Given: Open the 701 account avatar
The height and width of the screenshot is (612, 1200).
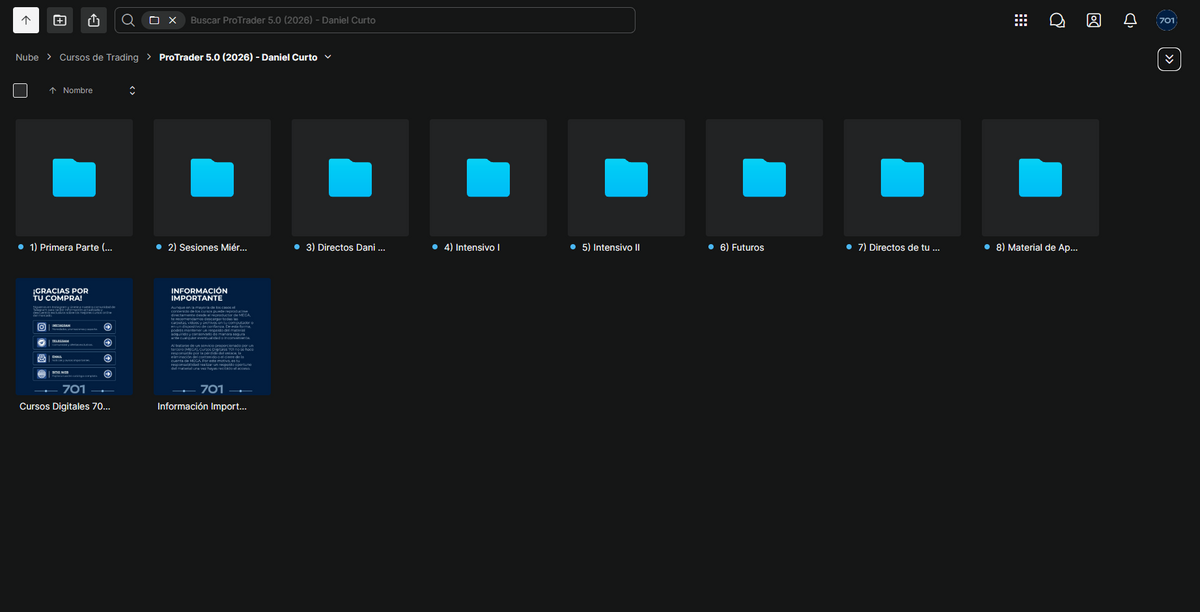Looking at the screenshot, I should [1167, 20].
